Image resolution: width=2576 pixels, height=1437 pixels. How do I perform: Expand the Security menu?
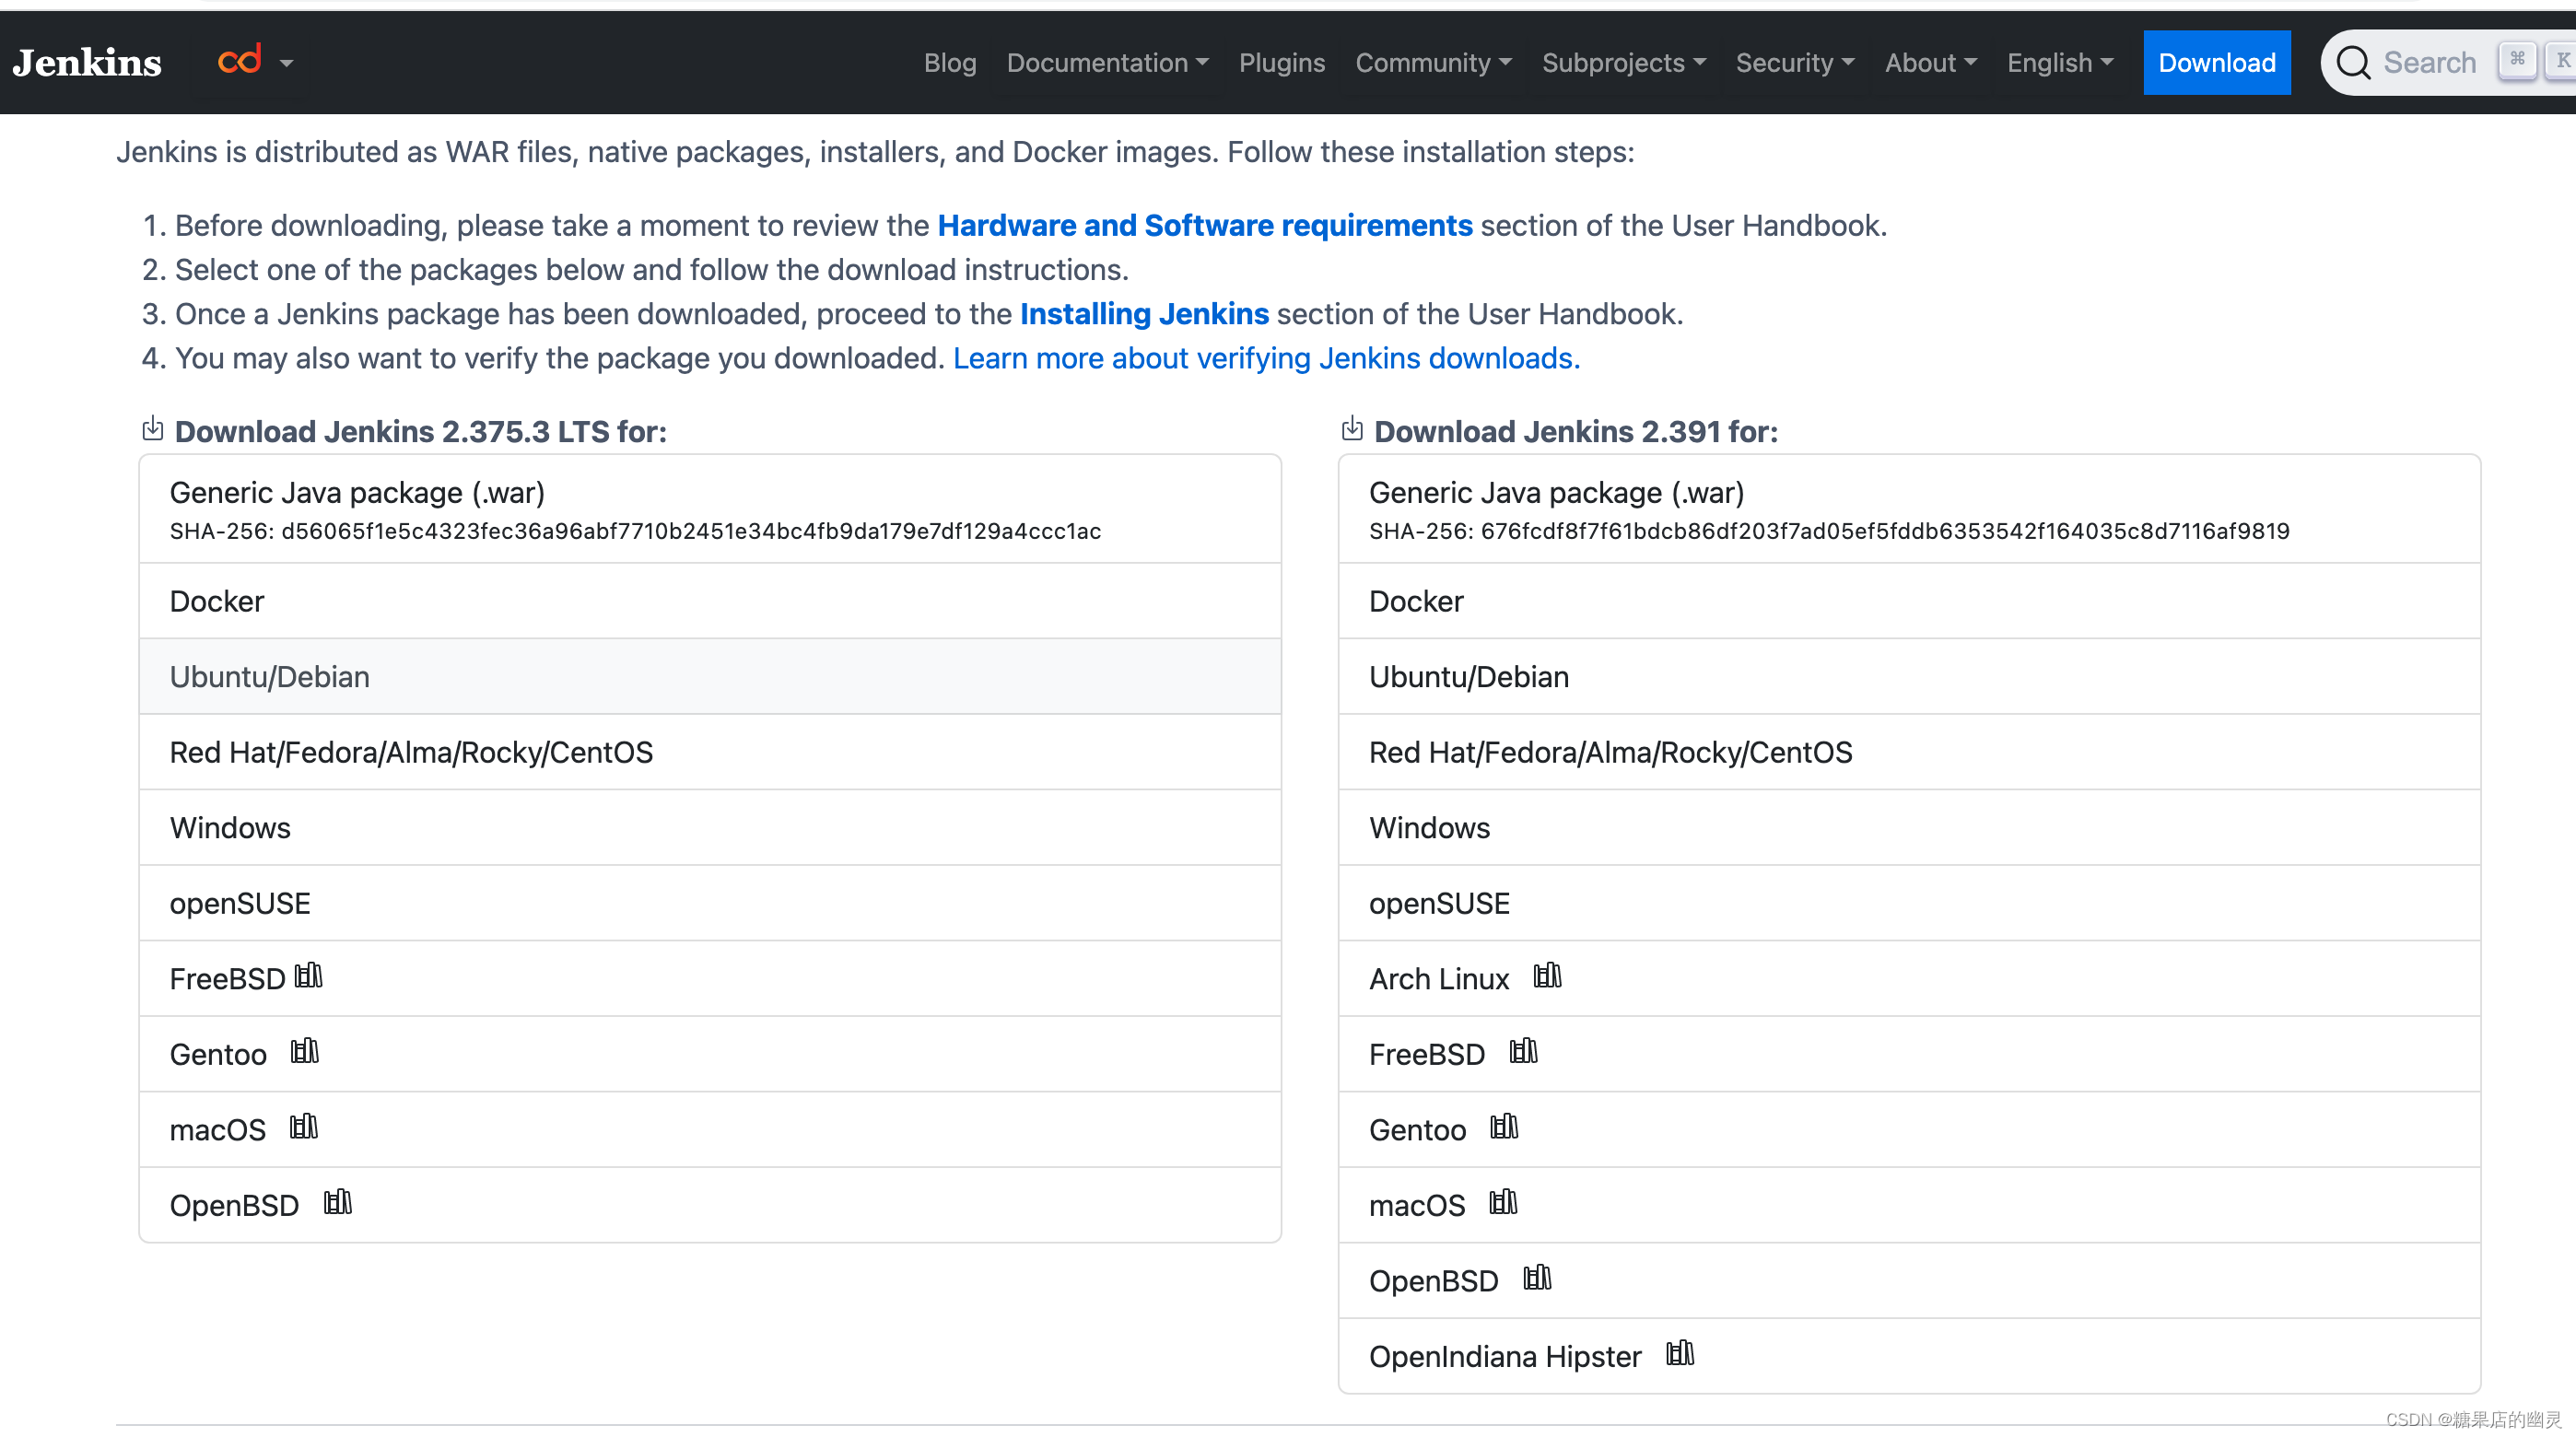click(x=1795, y=63)
